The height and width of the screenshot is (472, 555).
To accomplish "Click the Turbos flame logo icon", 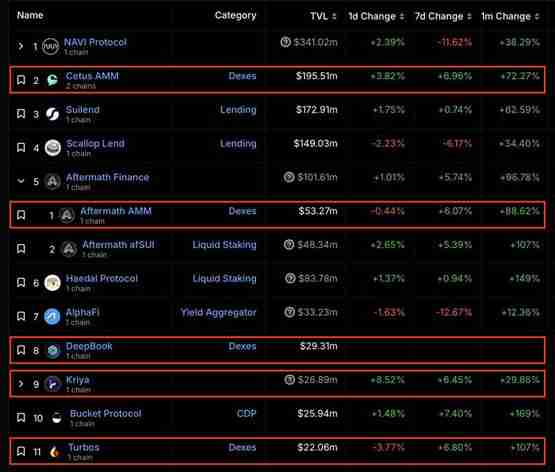I will (x=55, y=452).
